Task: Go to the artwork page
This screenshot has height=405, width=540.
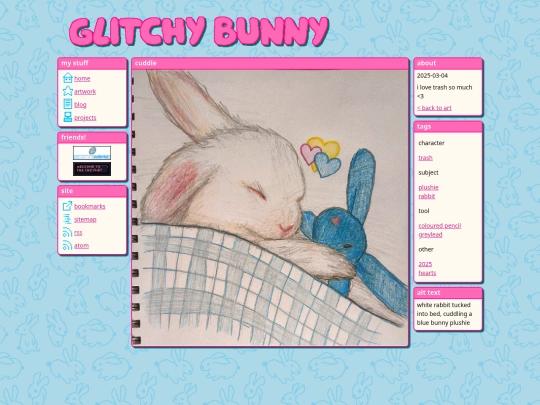Action: point(85,92)
